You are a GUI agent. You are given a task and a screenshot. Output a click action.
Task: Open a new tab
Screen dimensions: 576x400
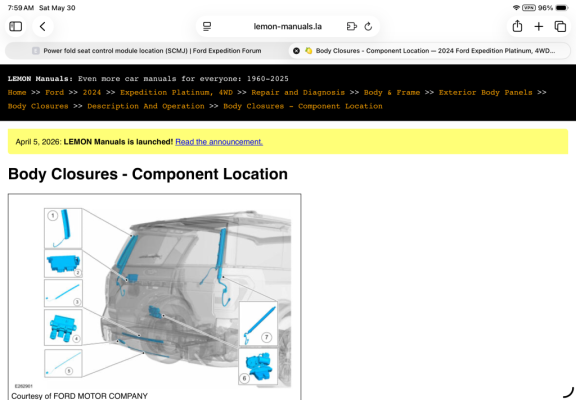(x=539, y=26)
